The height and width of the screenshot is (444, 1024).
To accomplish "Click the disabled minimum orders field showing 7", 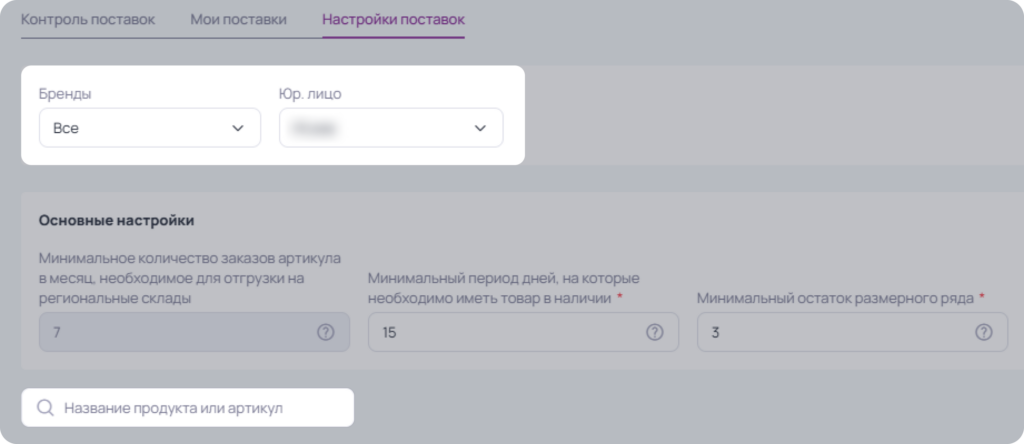I will pos(194,332).
